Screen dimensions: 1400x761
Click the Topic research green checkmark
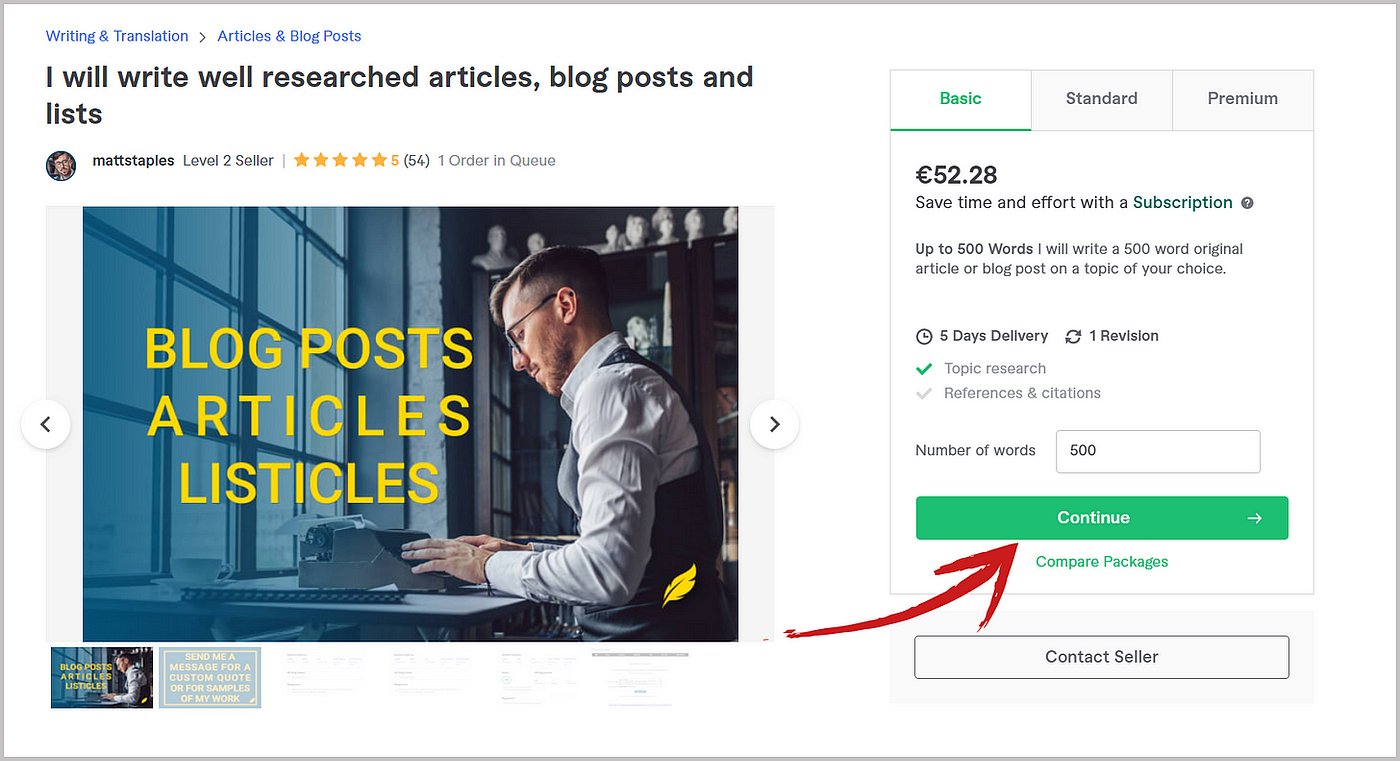924,369
